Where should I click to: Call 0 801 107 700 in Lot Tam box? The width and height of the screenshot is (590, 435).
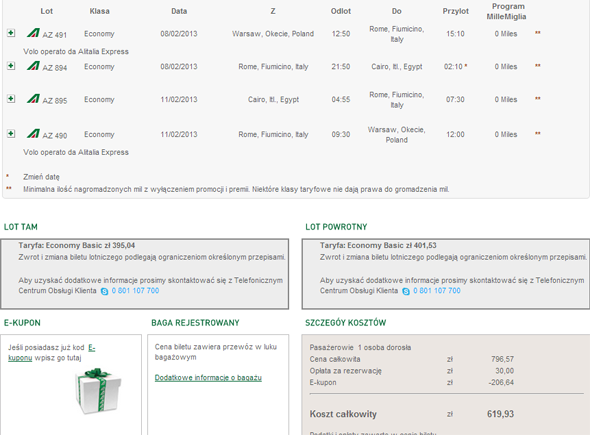(135, 291)
